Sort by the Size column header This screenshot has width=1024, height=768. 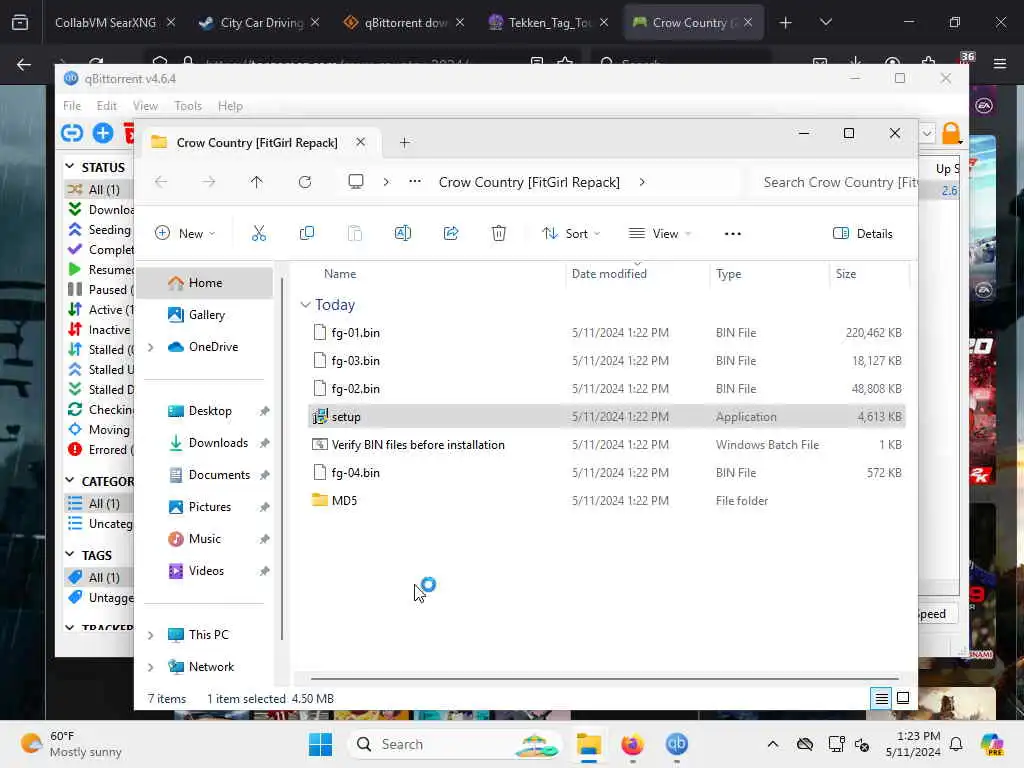[x=868, y=274]
